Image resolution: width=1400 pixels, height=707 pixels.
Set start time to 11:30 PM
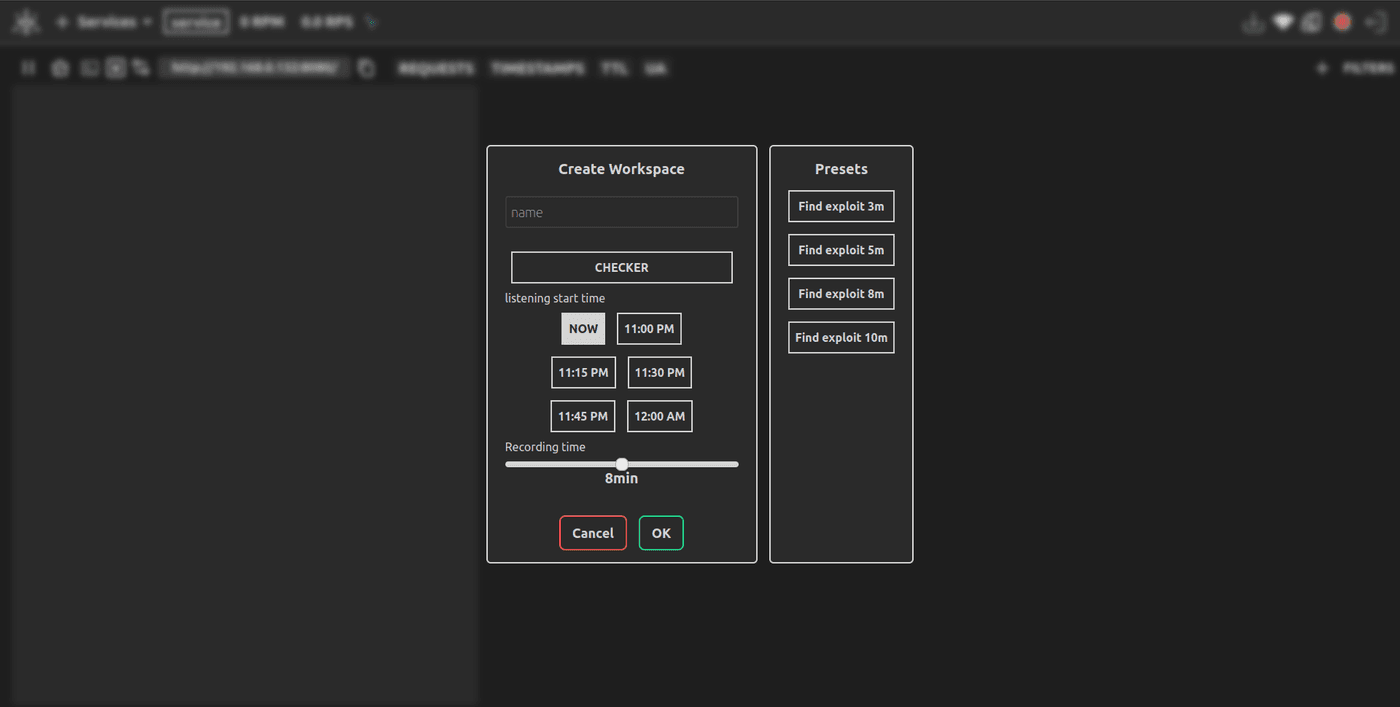[x=659, y=373]
